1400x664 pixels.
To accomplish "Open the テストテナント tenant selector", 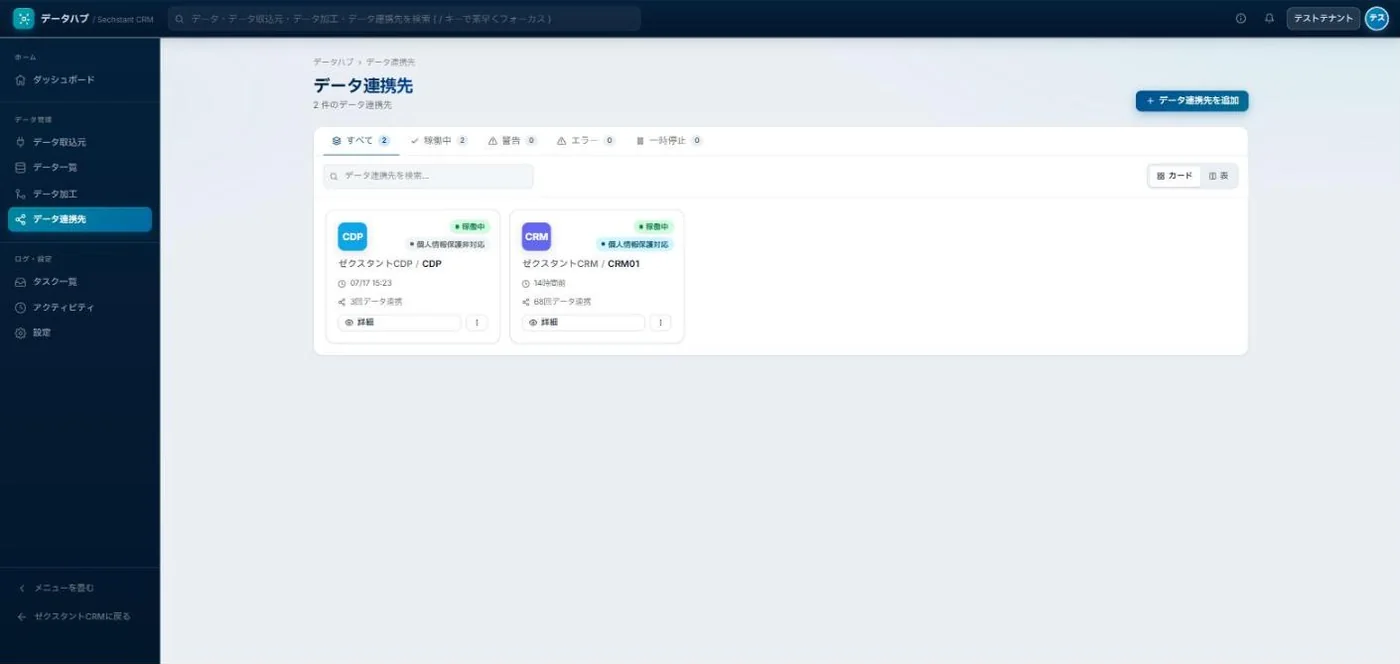I will (1323, 19).
